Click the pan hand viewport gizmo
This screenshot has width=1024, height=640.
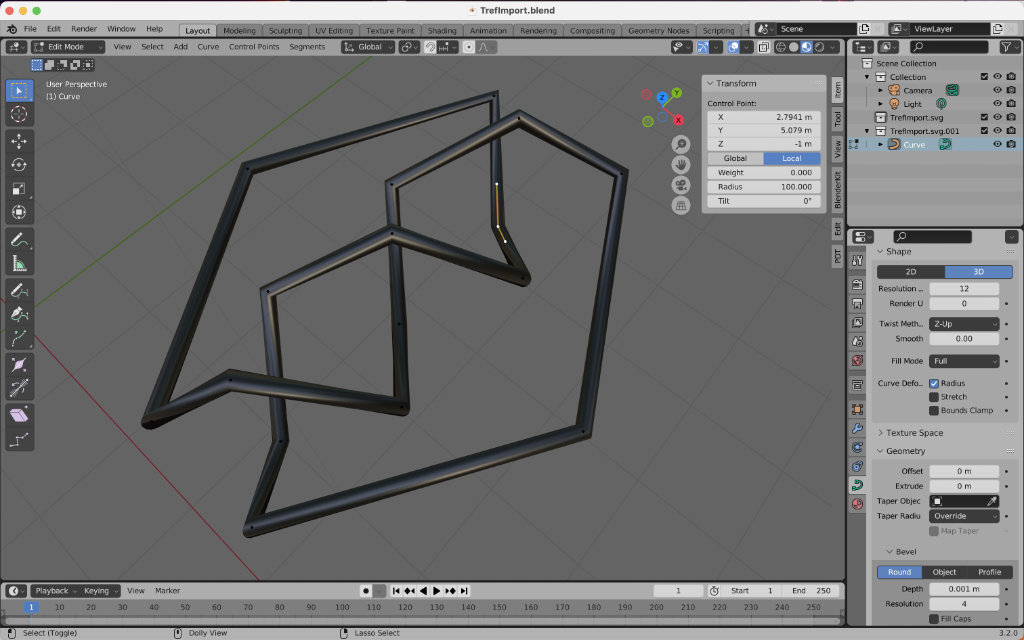[681, 164]
